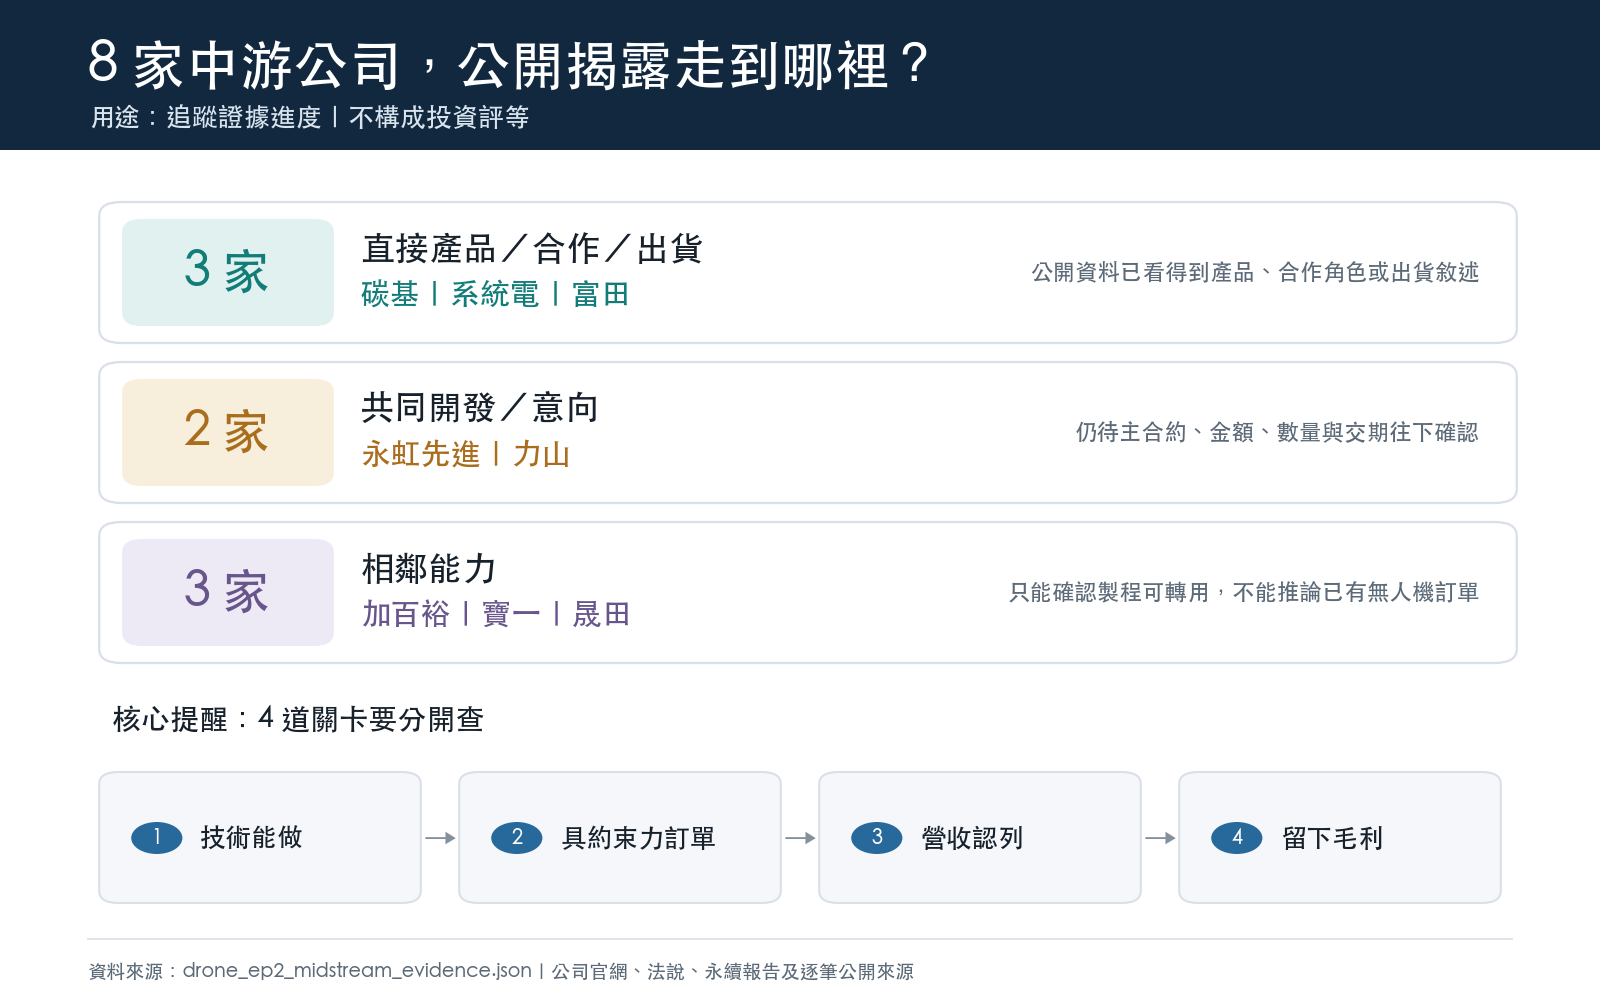The image size is (1600, 1000).
Task: Click step 4 number badge
Action: tap(1237, 838)
